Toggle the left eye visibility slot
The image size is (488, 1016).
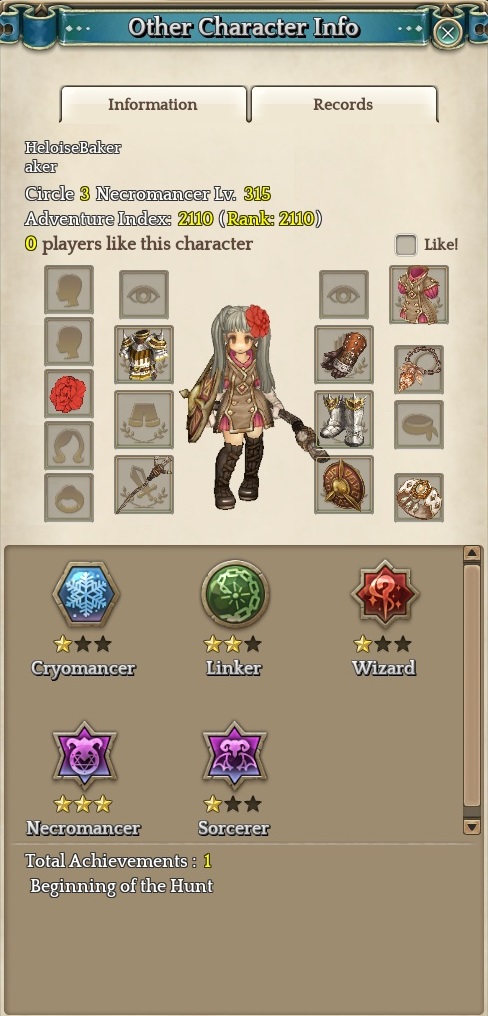144,295
